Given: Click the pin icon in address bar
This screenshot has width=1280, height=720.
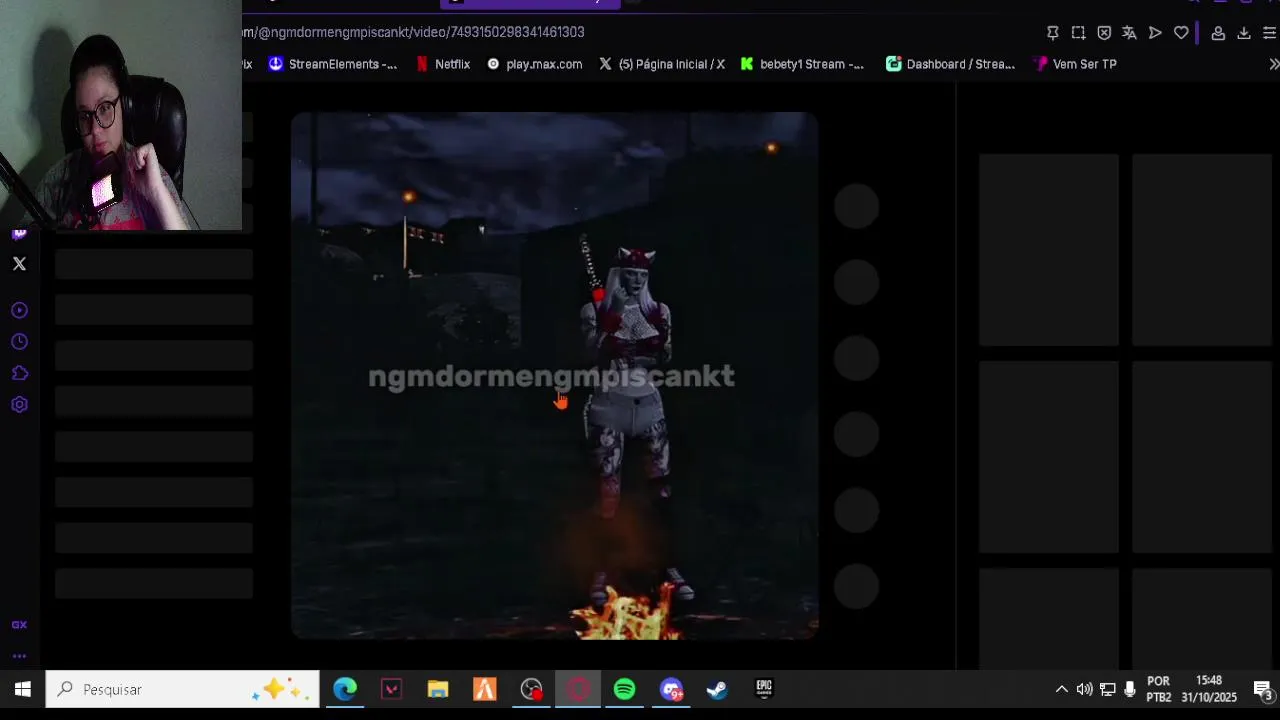Looking at the screenshot, I should tap(1052, 33).
